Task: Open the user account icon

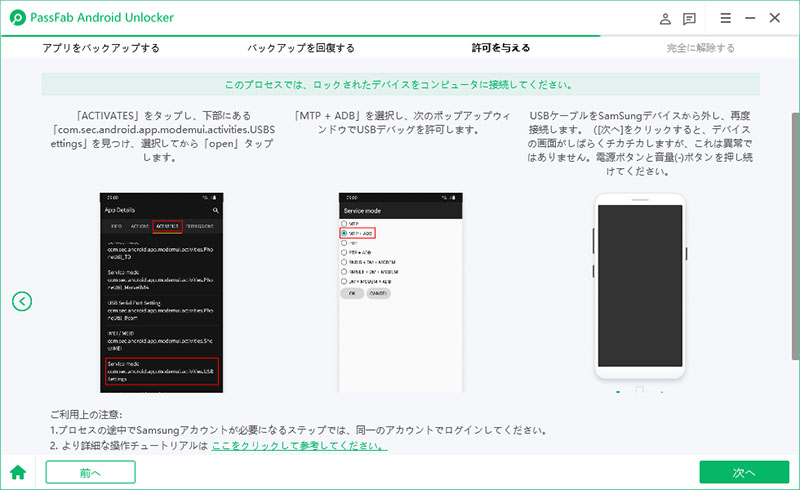Action: [x=665, y=19]
